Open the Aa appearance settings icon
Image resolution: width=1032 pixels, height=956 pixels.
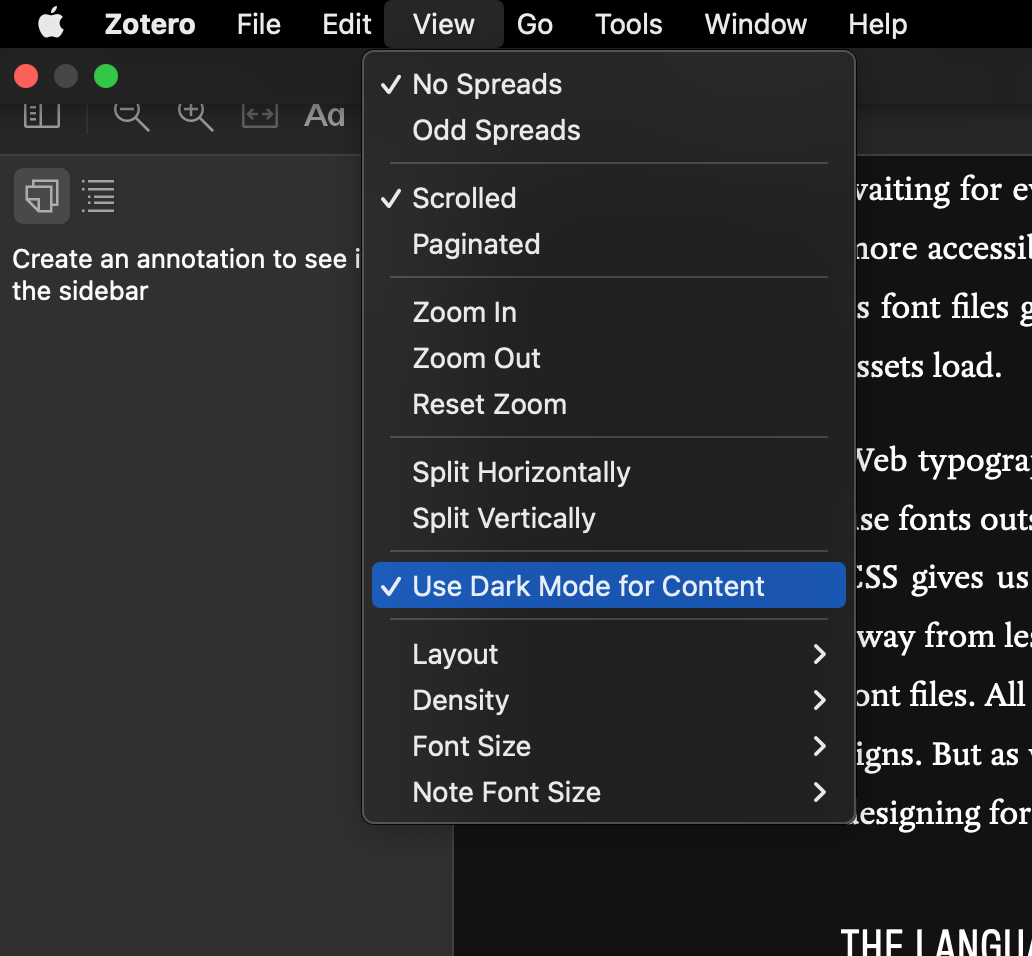tap(324, 116)
